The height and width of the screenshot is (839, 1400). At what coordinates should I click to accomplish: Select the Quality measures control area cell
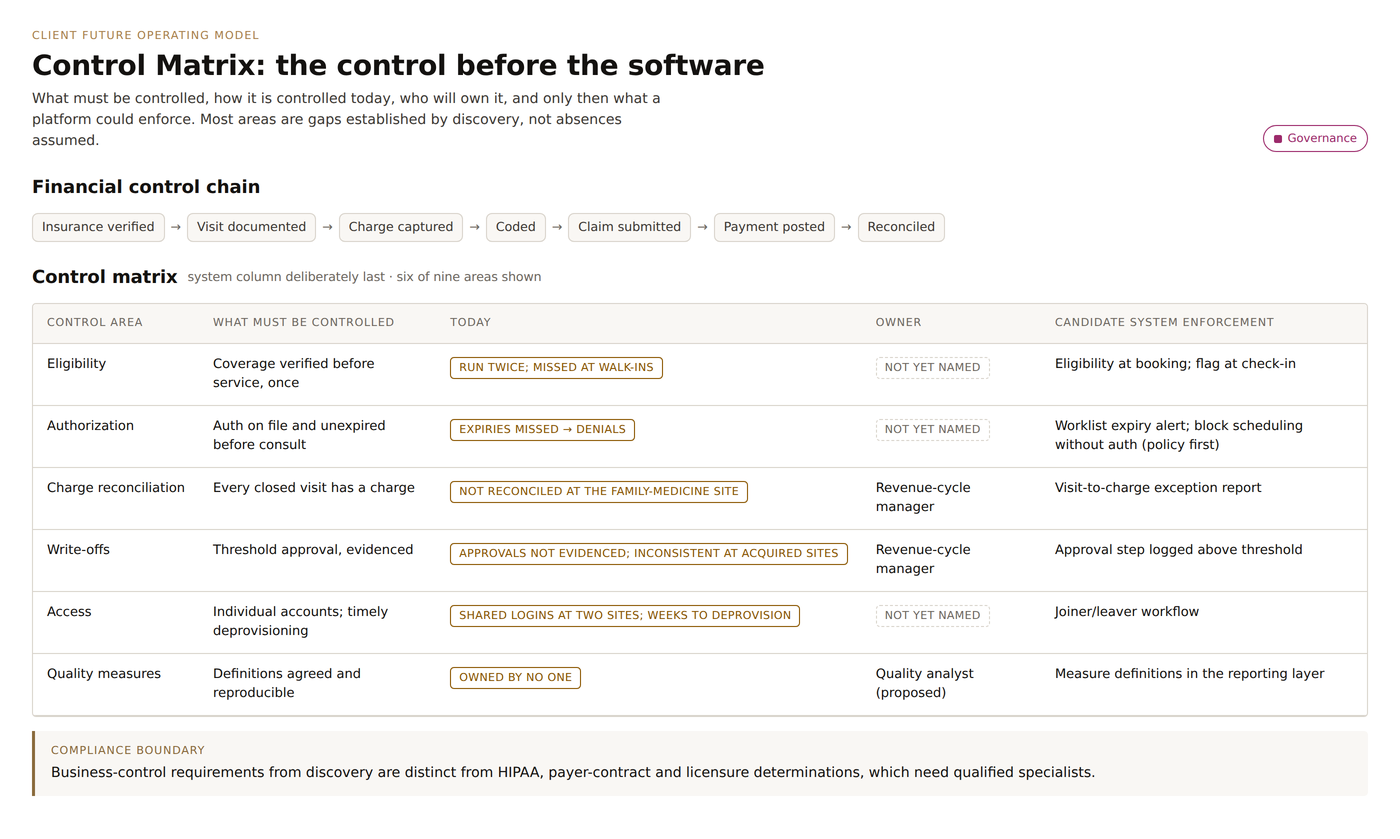point(104,674)
